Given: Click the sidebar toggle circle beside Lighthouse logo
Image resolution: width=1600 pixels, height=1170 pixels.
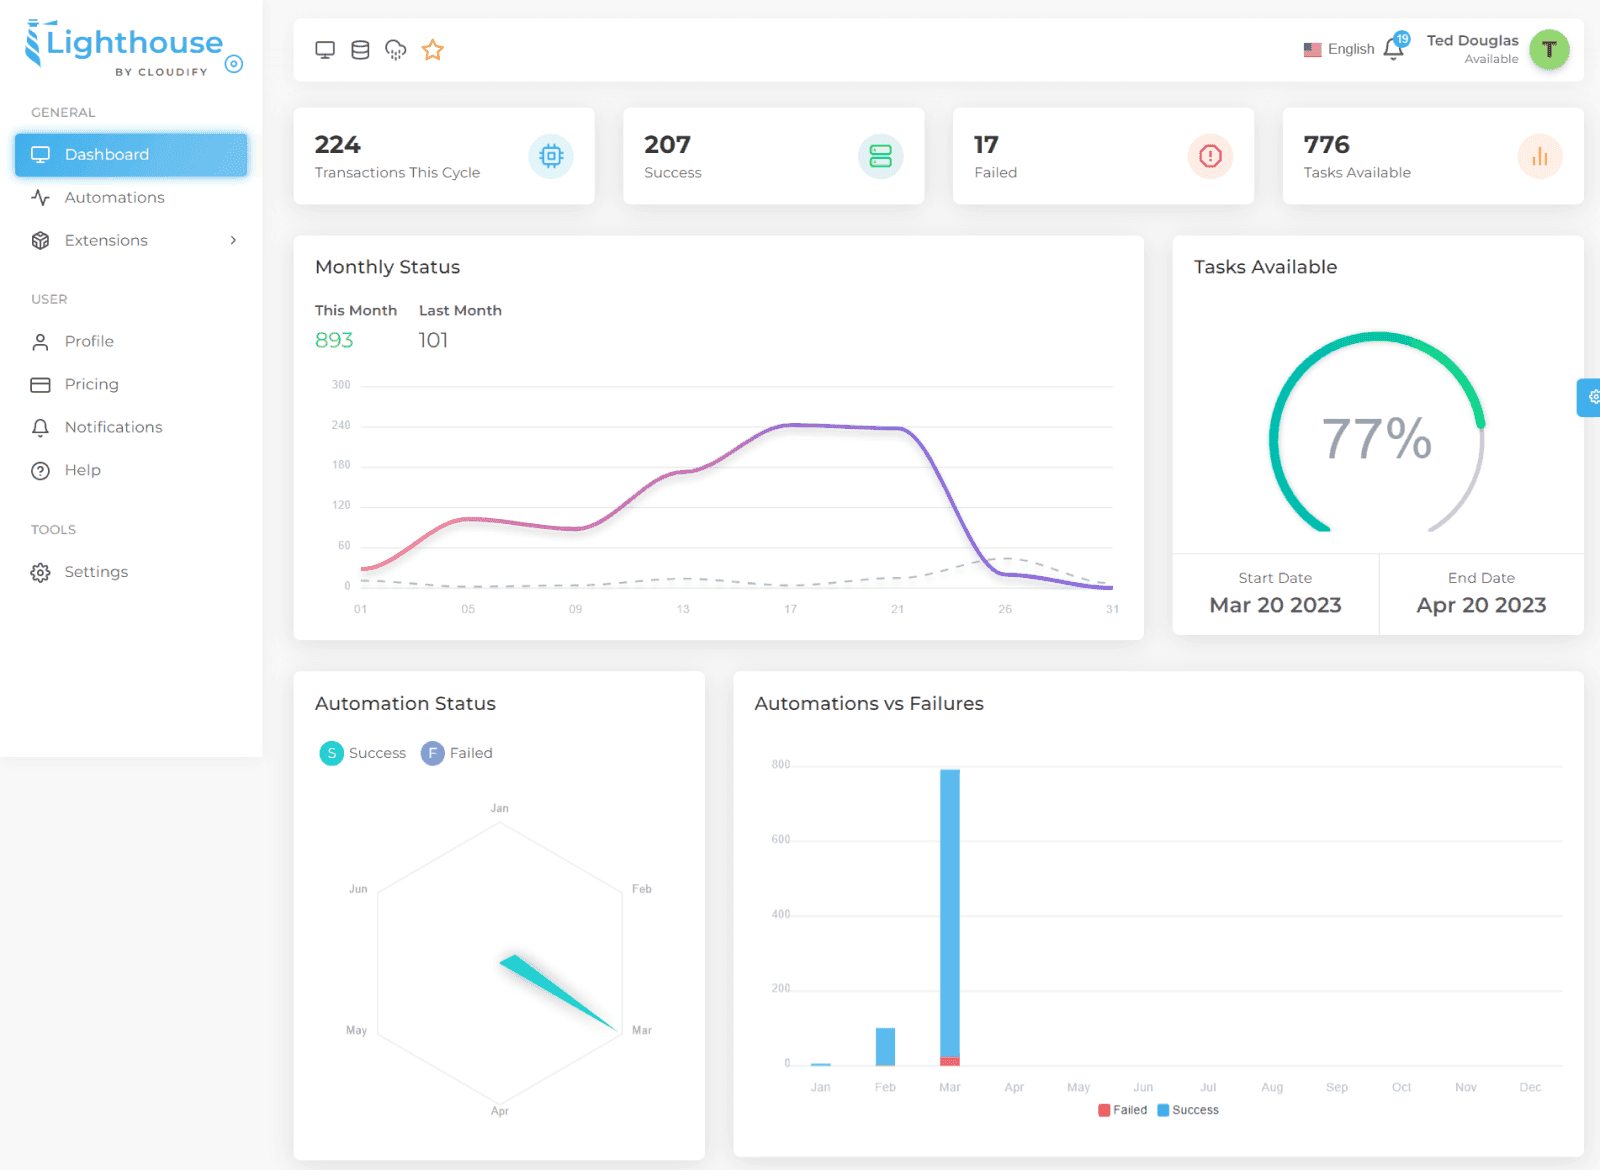Looking at the screenshot, I should coord(234,64).
